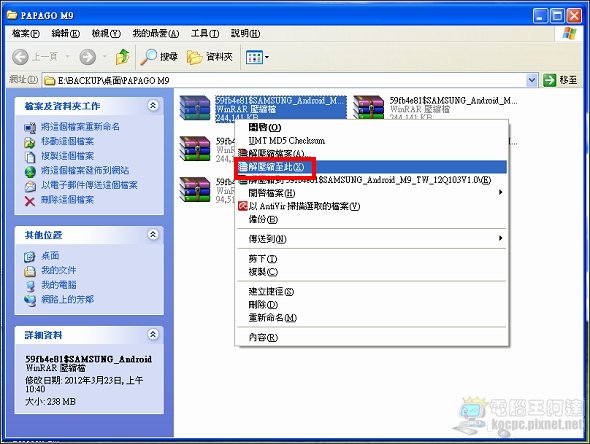Choose 備份(B) menu entry
590x444 pixels.
coord(371,219)
